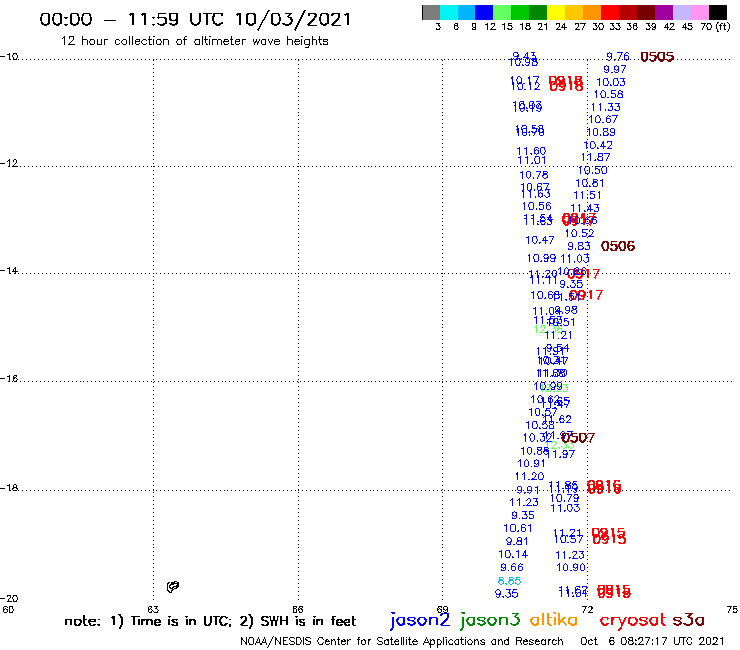Select the 10.78 wave height value

[x=534, y=175]
